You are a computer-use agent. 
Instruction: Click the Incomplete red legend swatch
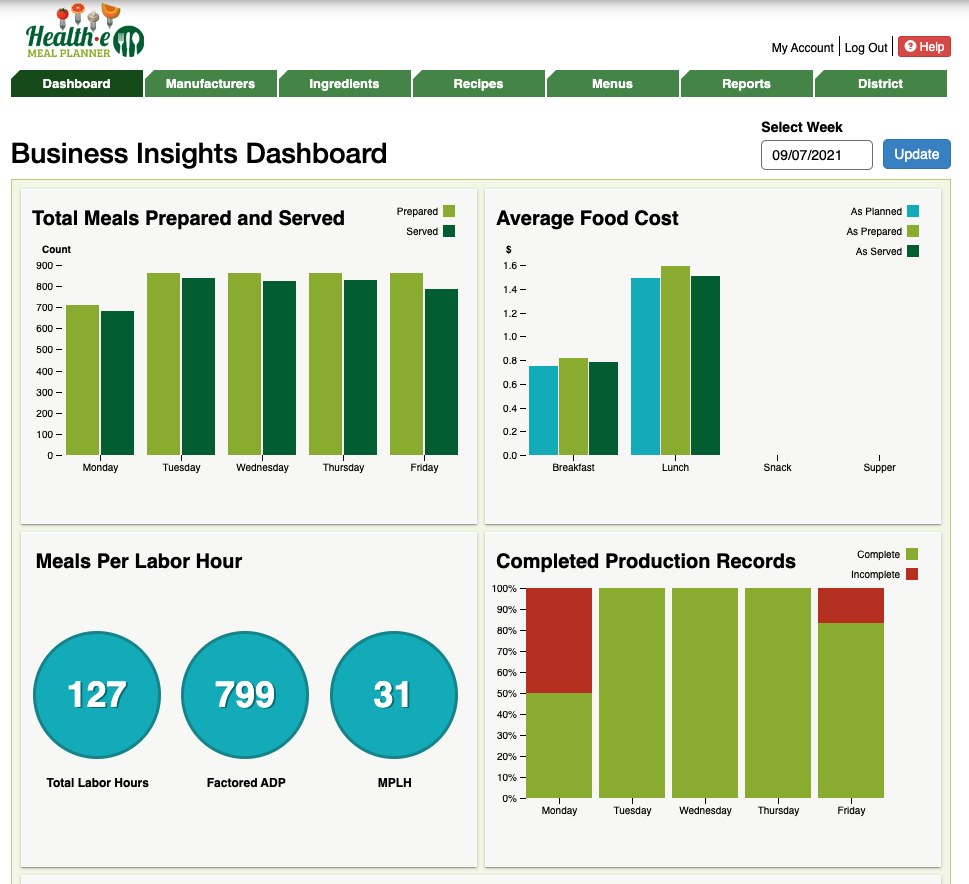(911, 574)
